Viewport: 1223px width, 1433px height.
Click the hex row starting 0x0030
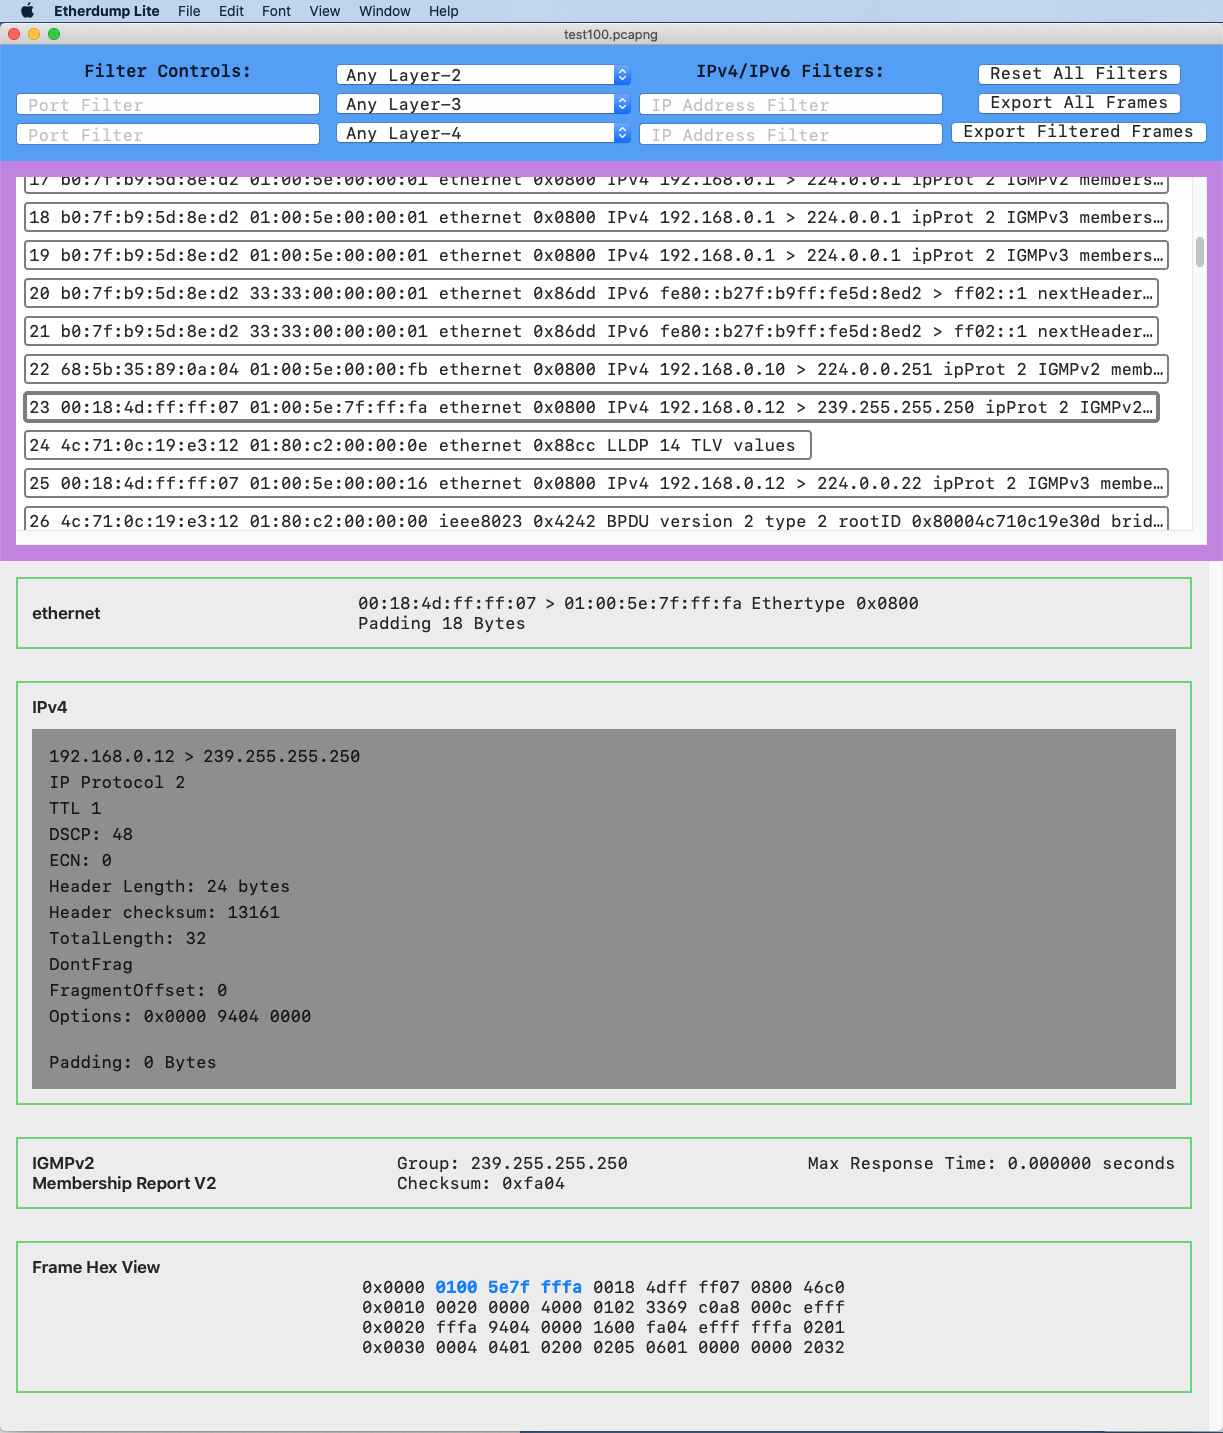coord(603,1347)
